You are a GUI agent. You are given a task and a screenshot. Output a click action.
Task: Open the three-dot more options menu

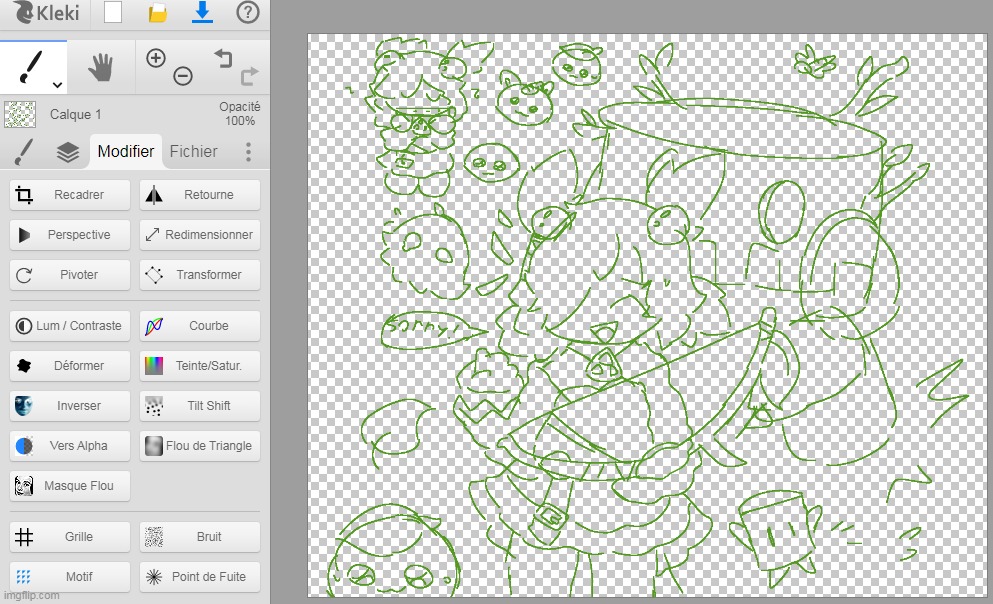pos(248,152)
